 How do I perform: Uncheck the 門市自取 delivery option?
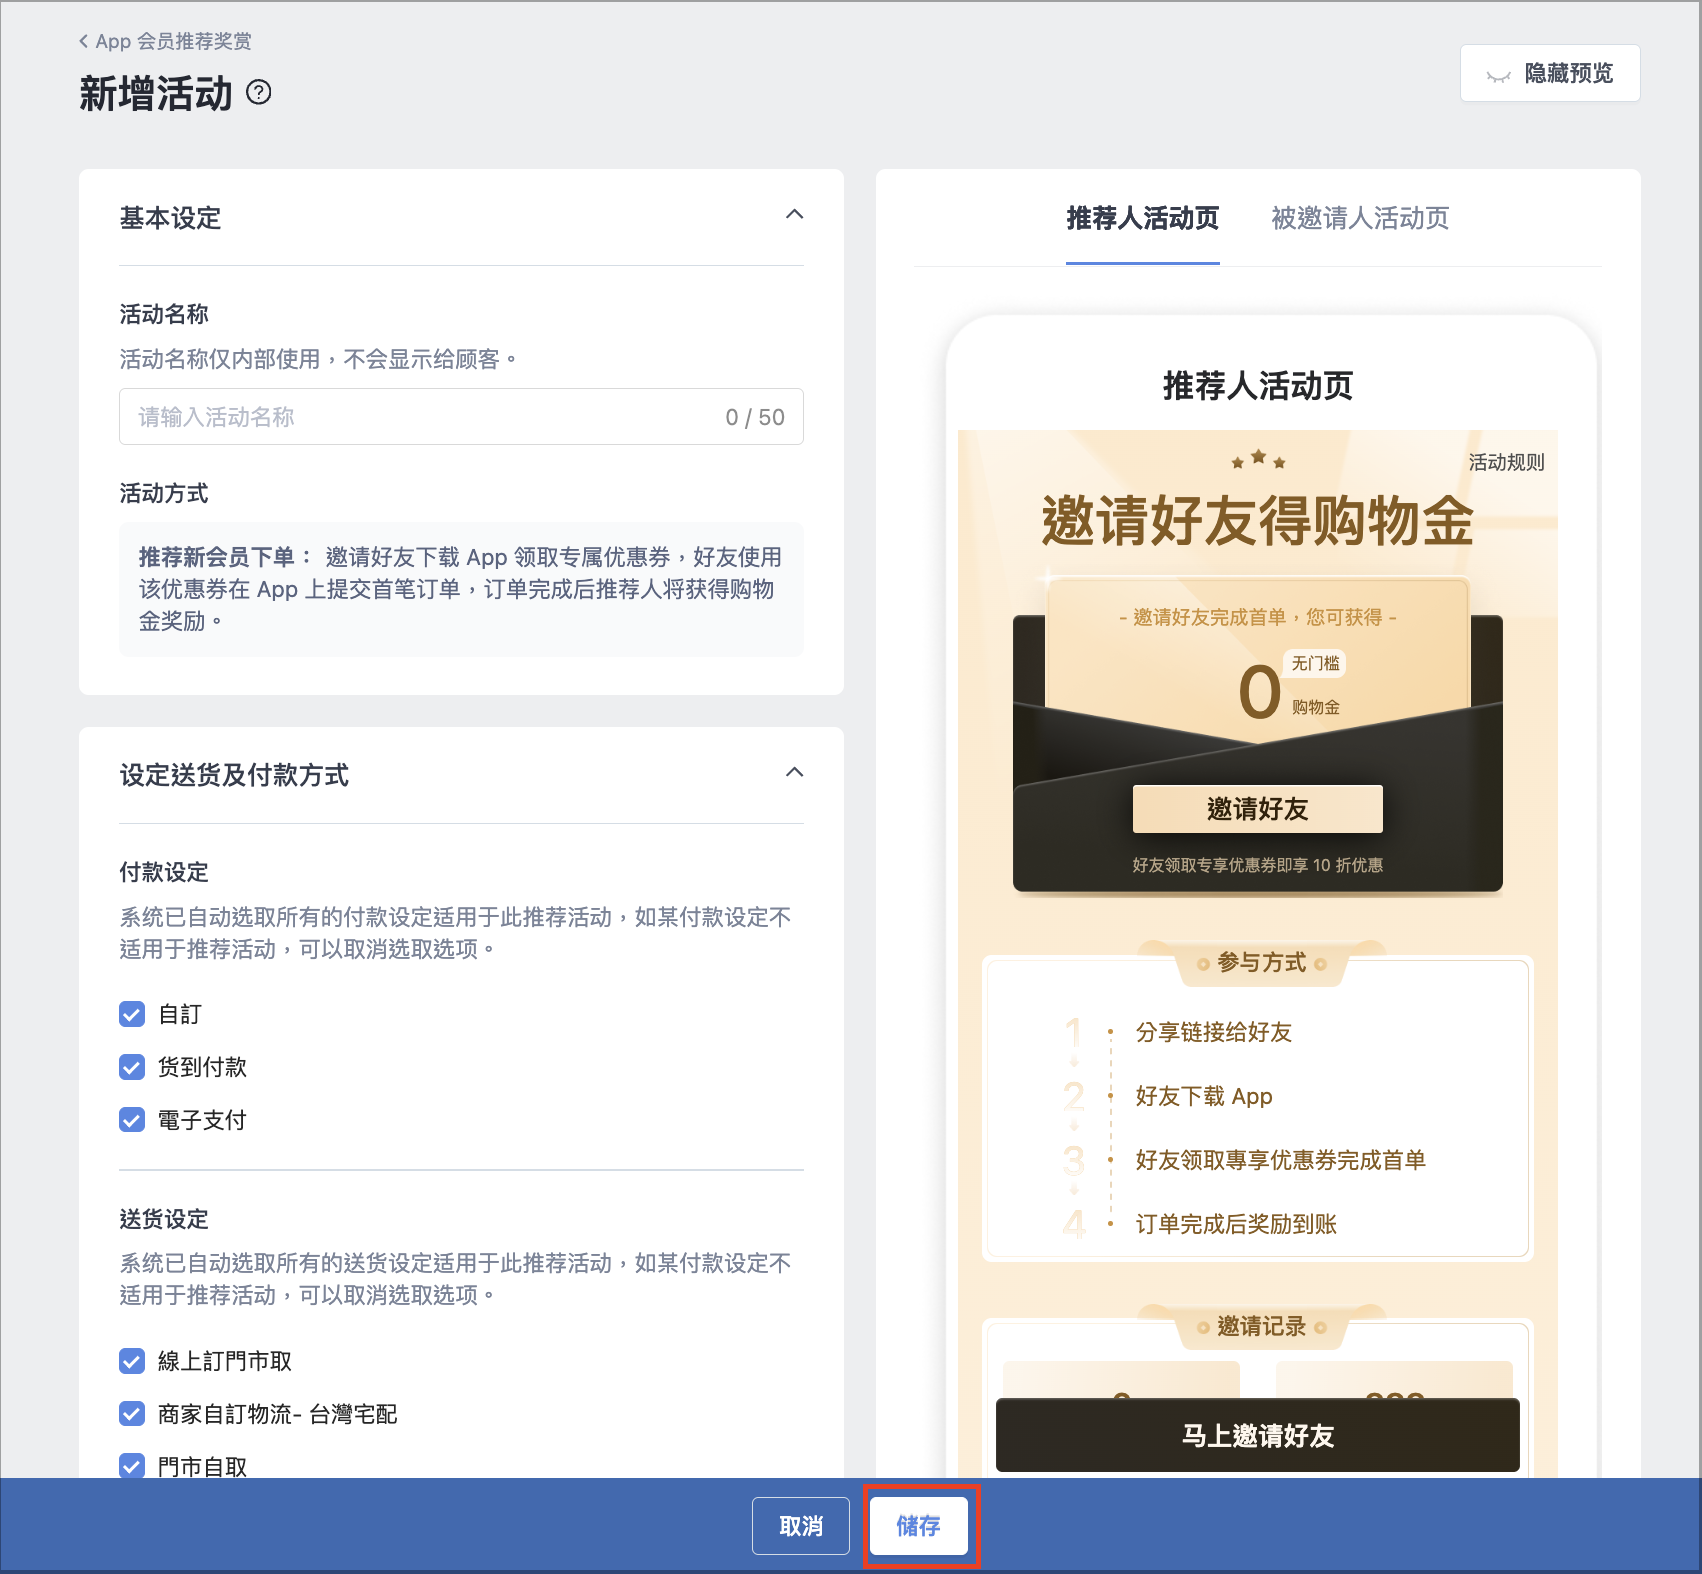[x=132, y=1466]
